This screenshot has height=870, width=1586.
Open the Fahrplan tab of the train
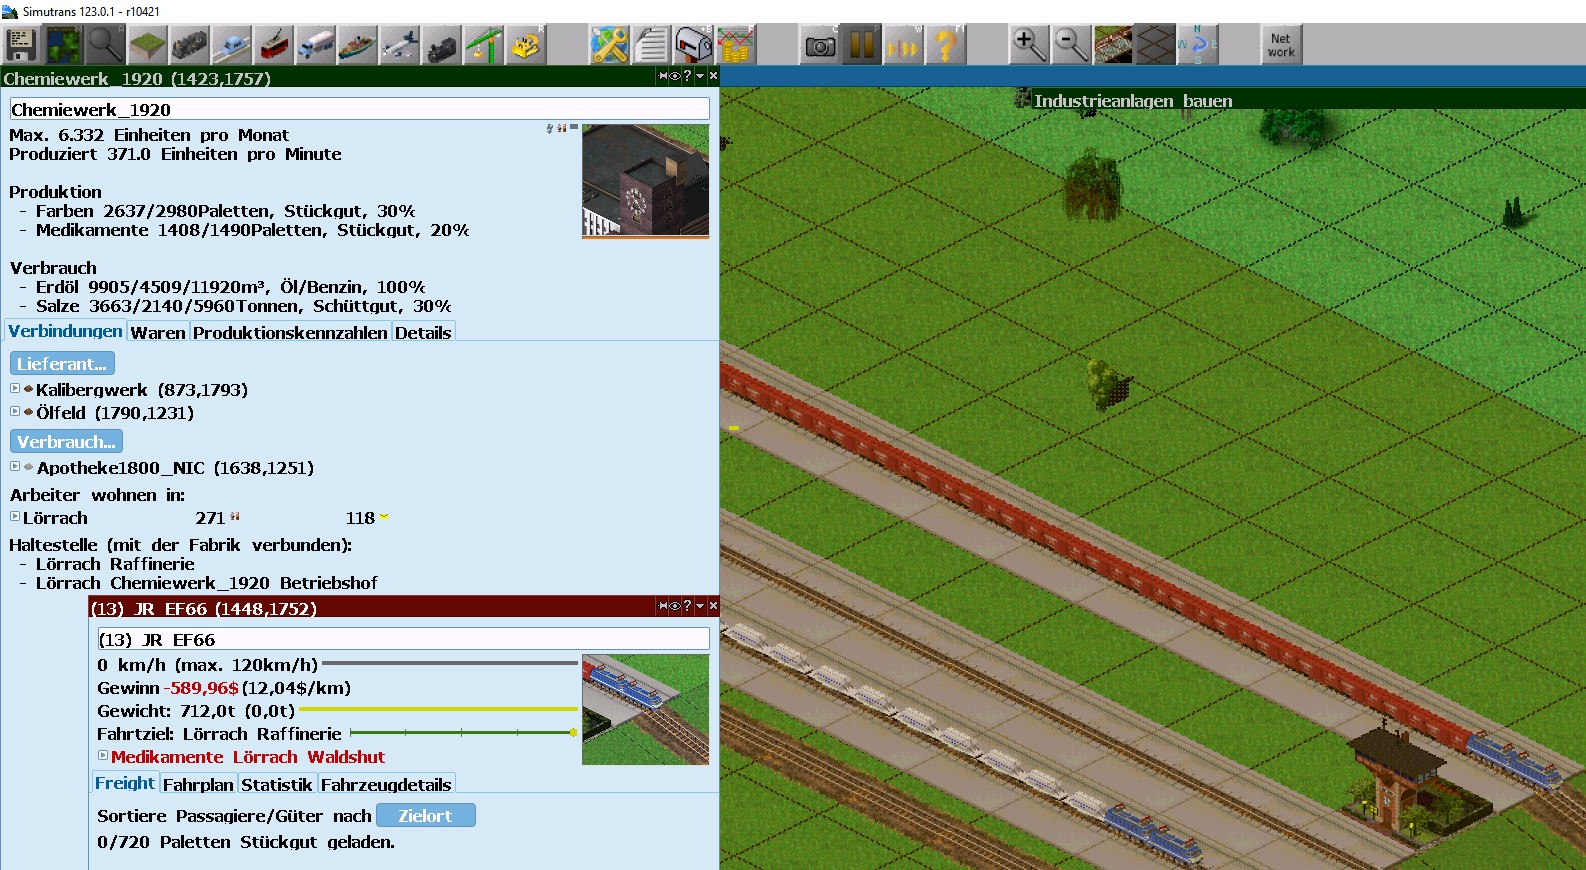tap(198, 785)
